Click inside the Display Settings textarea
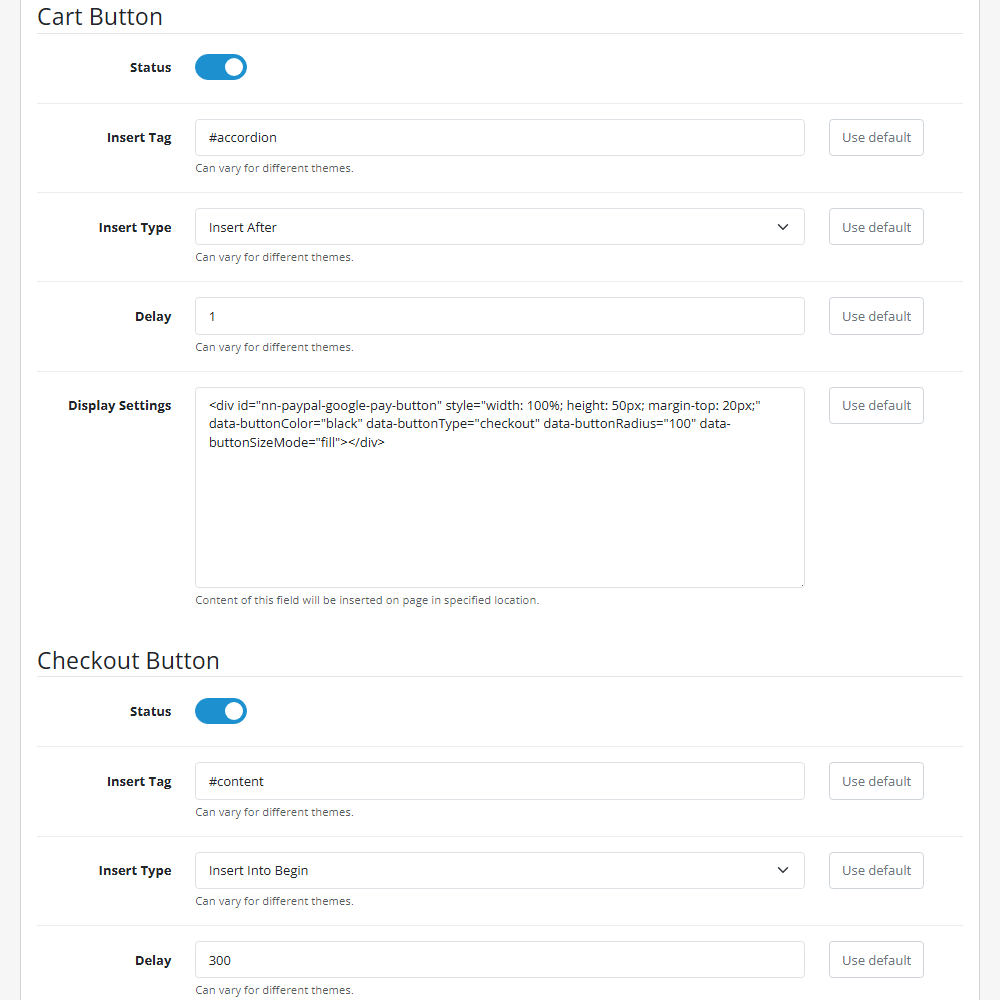This screenshot has height=1000, width=1000. point(500,487)
